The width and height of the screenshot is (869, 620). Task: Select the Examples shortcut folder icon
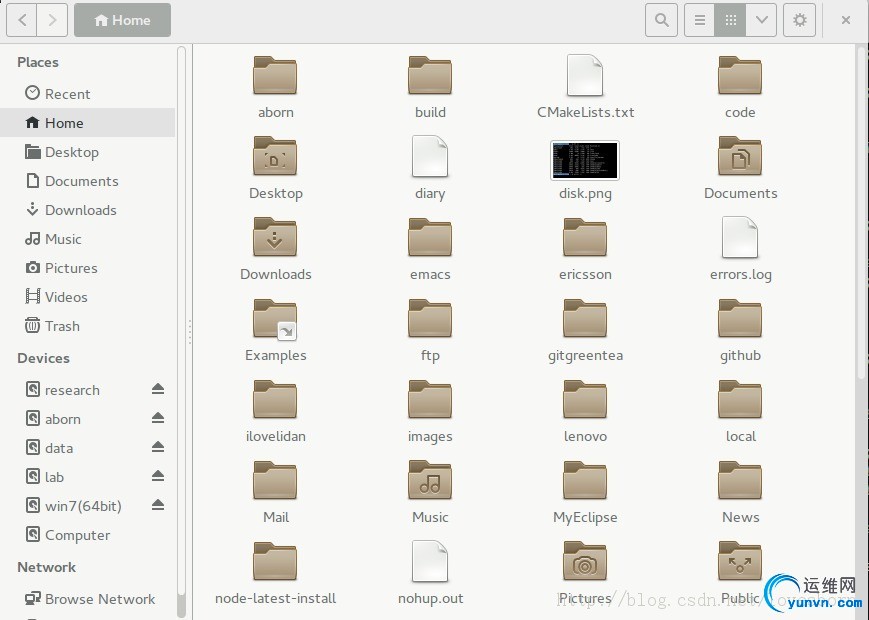[275, 319]
